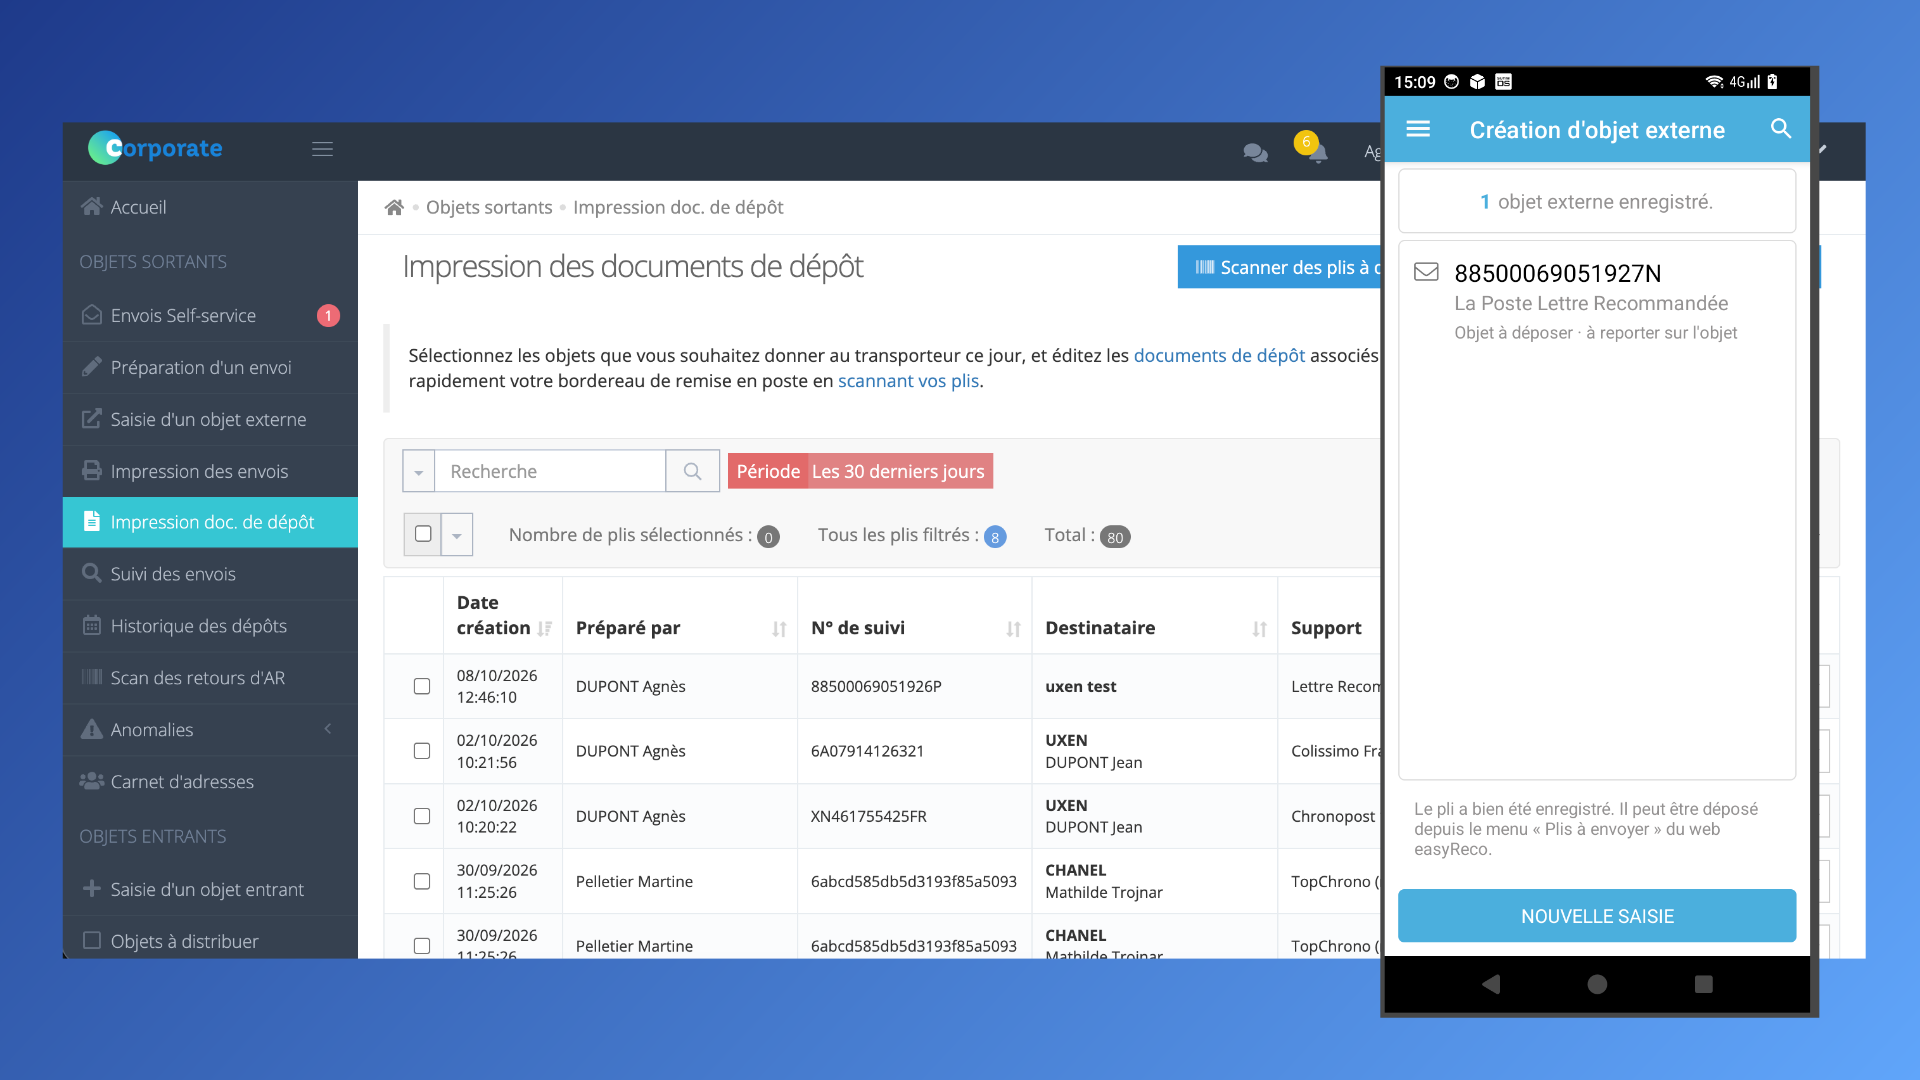Open Historique des dépôts
Image resolution: width=1920 pixels, height=1080 pixels.
(210, 626)
